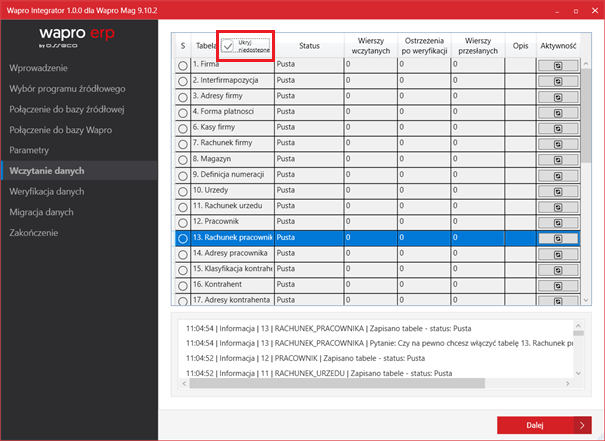Select radio button for 15. Klasyfikacja kontrahenta
The height and width of the screenshot is (441, 605).
click(183, 271)
